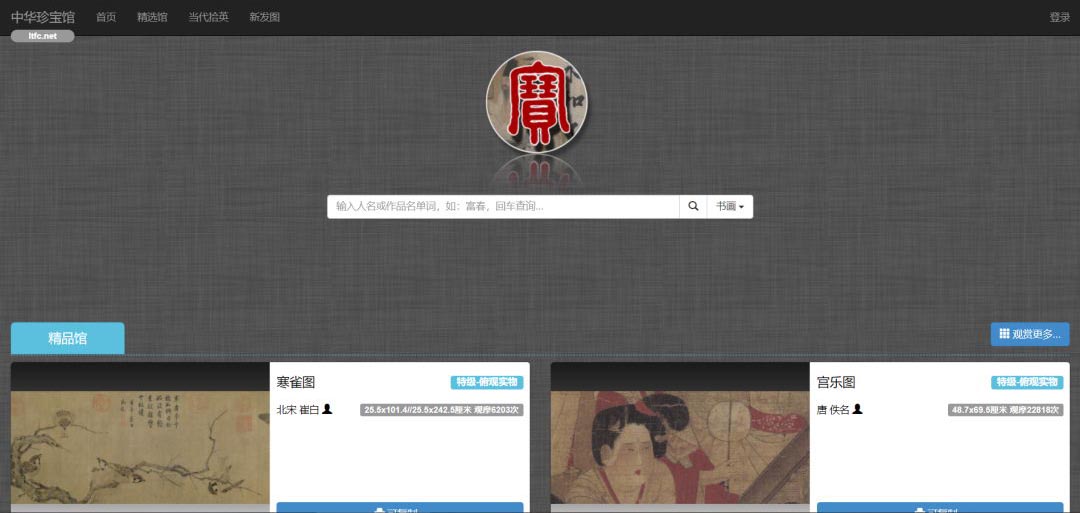The width and height of the screenshot is (1080, 513).
Task: Select the 精品馆 tab
Action: click(68, 338)
